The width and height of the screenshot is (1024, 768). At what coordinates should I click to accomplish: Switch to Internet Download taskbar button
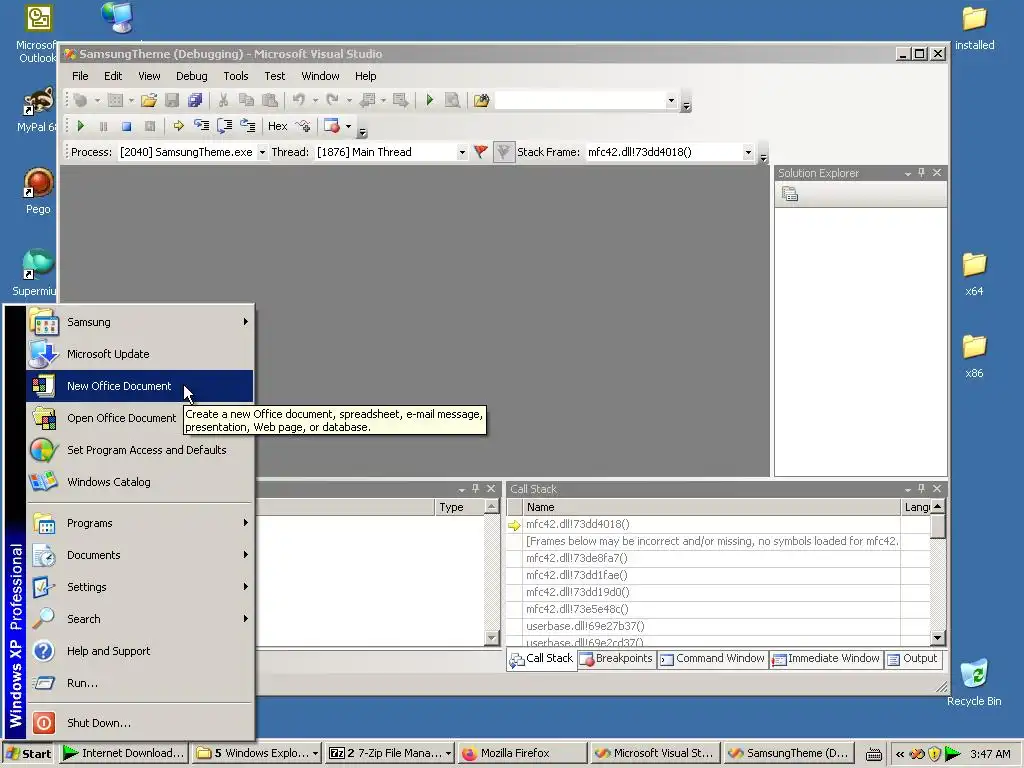click(123, 754)
